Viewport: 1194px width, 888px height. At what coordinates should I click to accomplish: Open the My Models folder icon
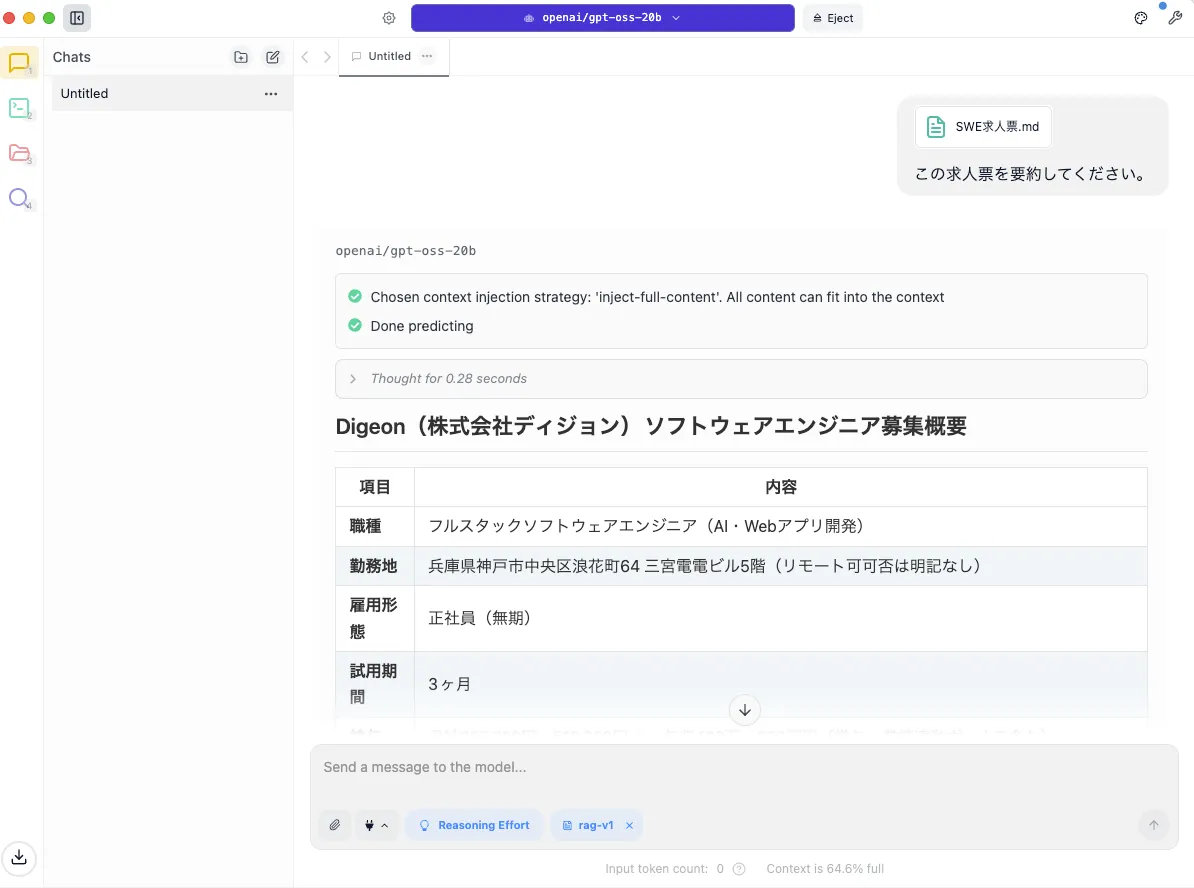pyautogui.click(x=19, y=153)
